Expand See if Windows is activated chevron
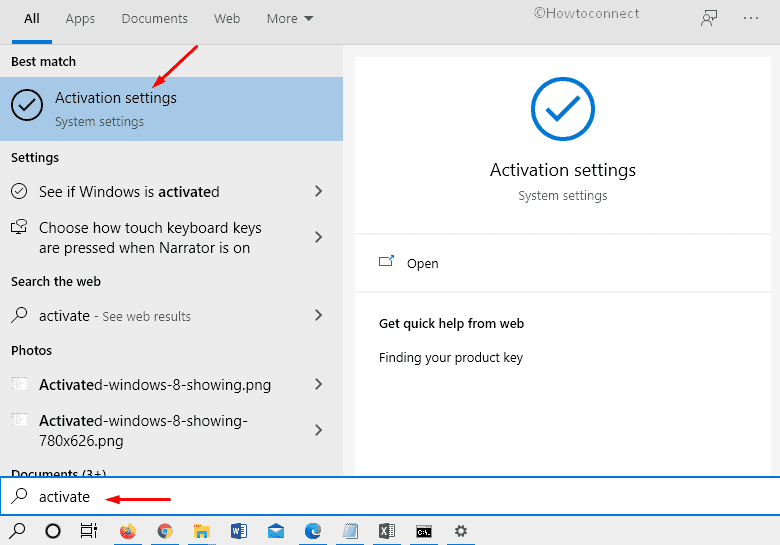Viewport: 780px width, 545px height. (319, 191)
